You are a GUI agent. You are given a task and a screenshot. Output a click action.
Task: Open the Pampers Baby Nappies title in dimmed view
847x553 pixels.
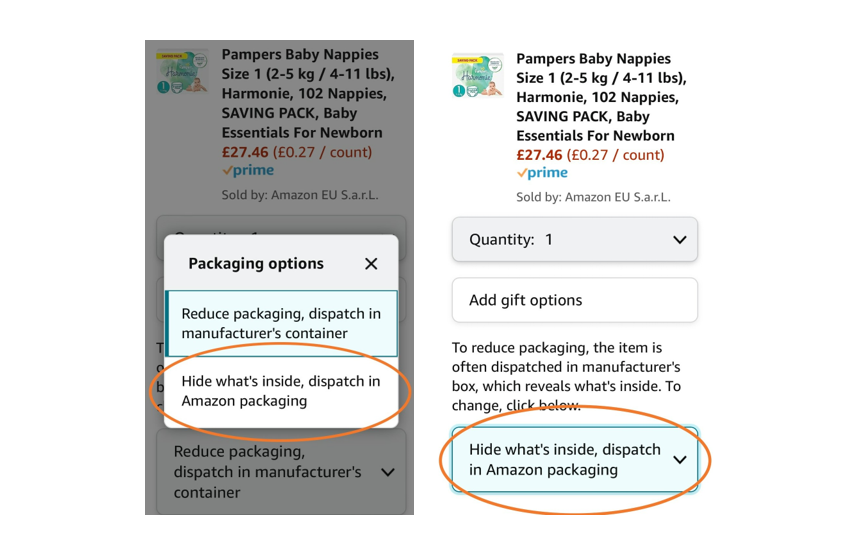click(301, 93)
